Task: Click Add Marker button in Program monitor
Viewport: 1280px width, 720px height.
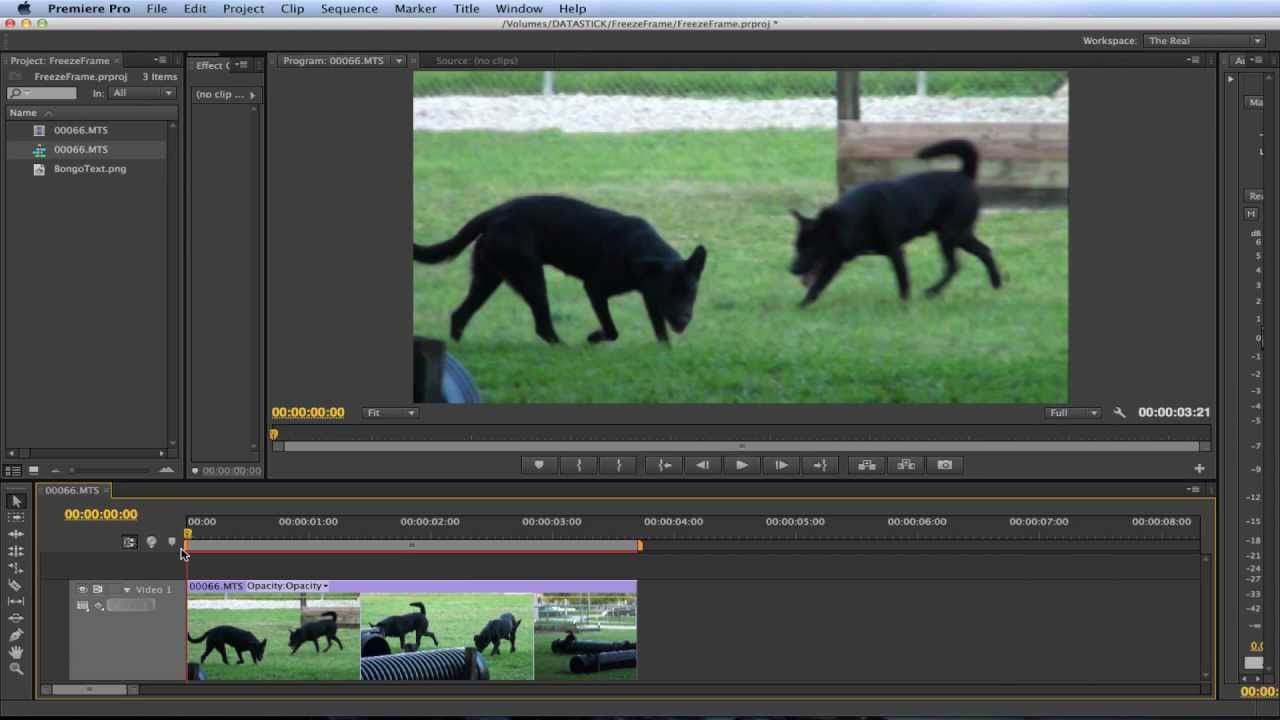Action: (x=539, y=465)
